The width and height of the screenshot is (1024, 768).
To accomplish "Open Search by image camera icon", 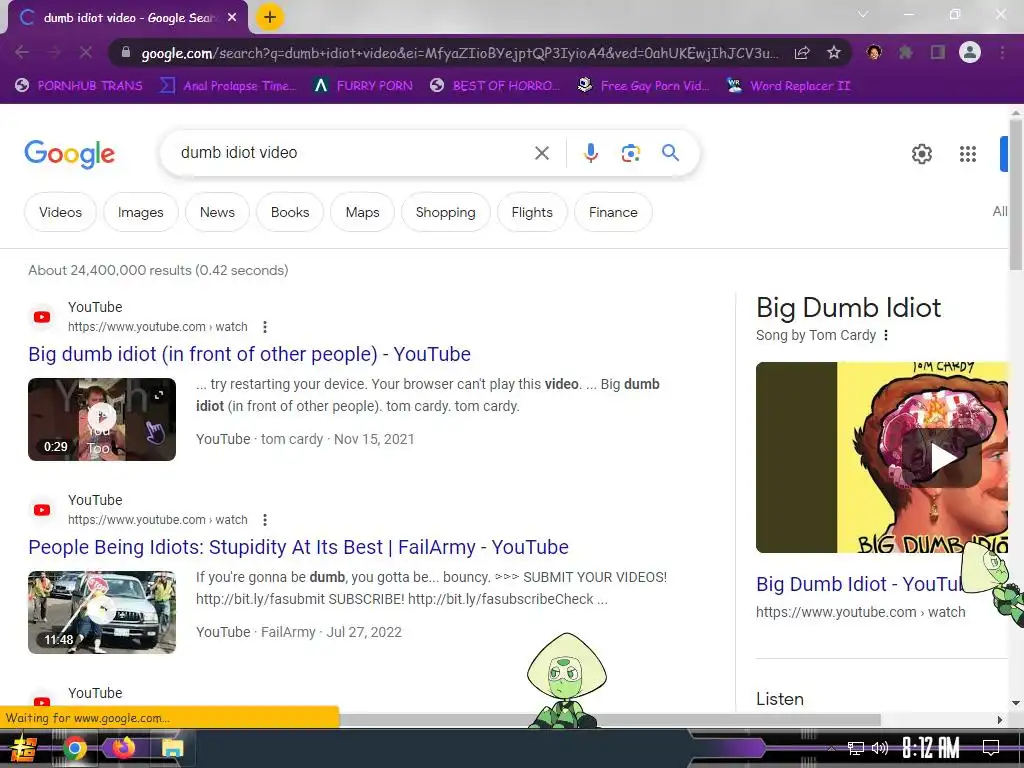I will [630, 153].
